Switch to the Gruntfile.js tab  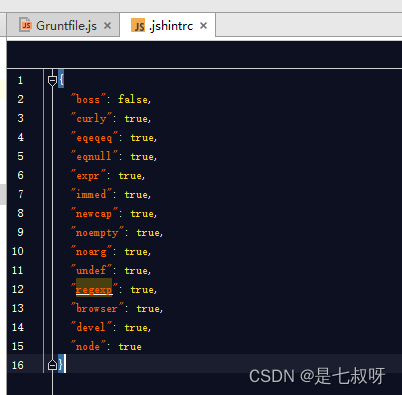[x=63, y=25]
